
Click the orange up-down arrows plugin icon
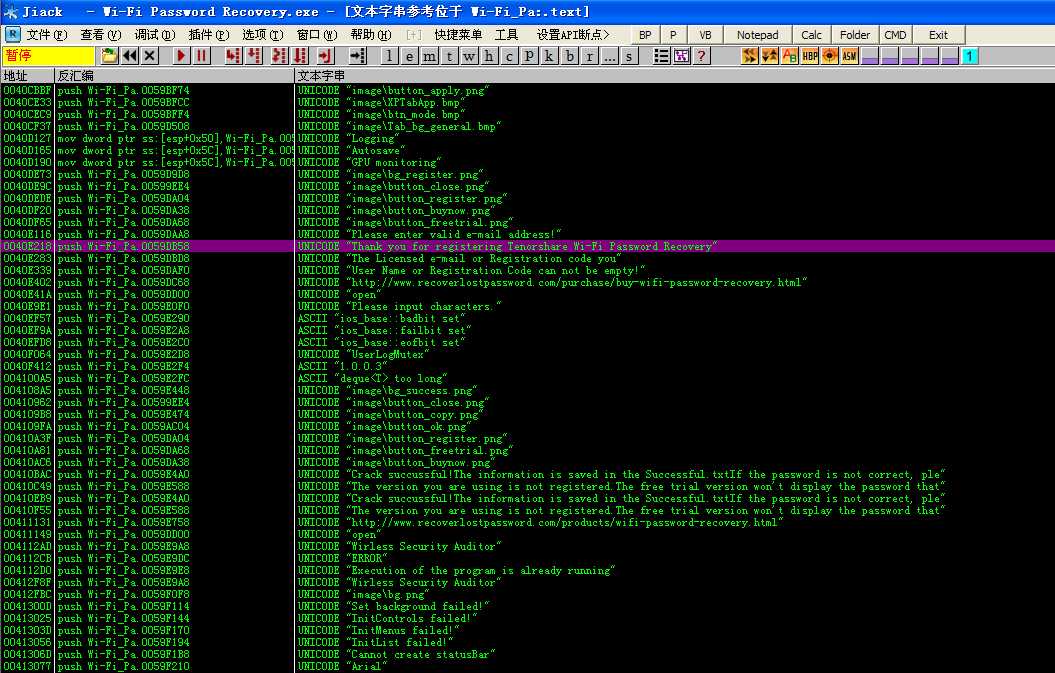pos(769,56)
